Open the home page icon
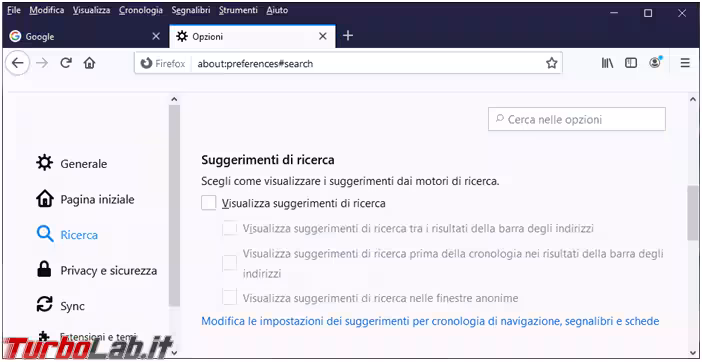Image resolution: width=702 pixels, height=362 pixels. click(90, 64)
